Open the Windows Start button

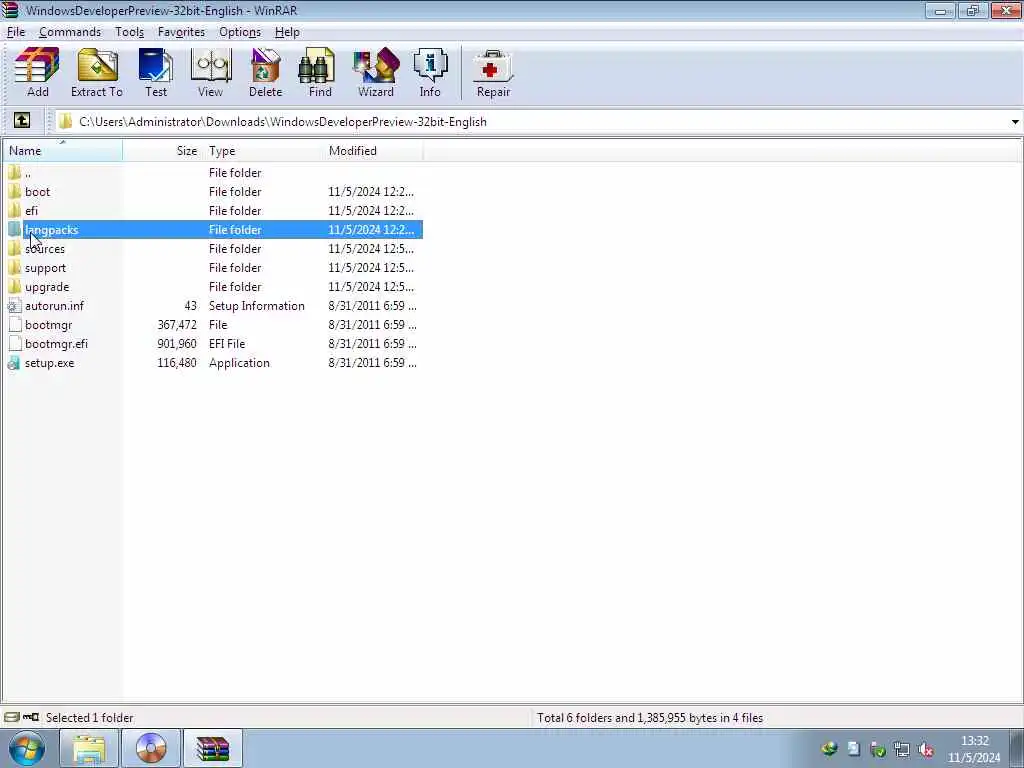[x=27, y=748]
